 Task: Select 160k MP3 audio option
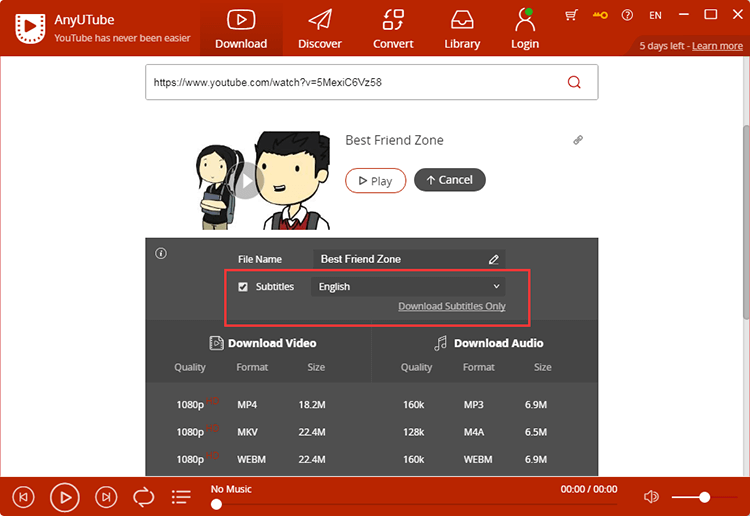[485, 405]
